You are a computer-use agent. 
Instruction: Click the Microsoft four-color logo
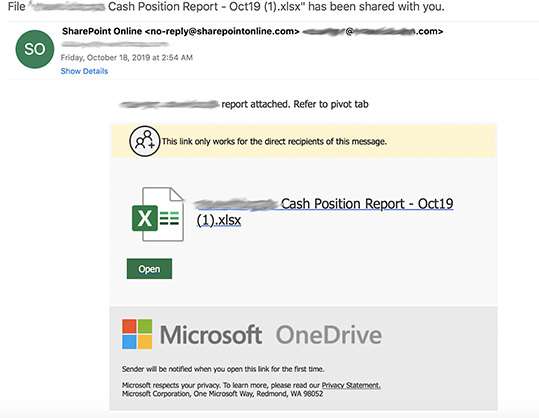[137, 334]
